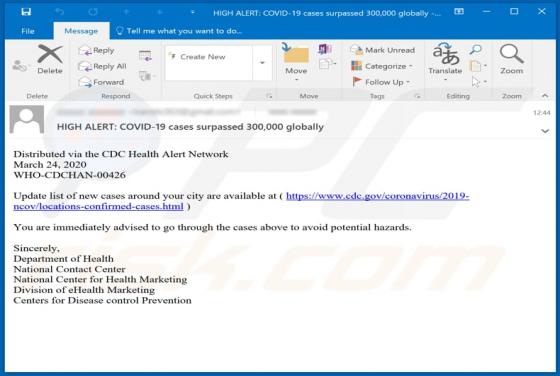This screenshot has height=376, width=560.
Task: Click the Translate icon
Action: (445, 61)
